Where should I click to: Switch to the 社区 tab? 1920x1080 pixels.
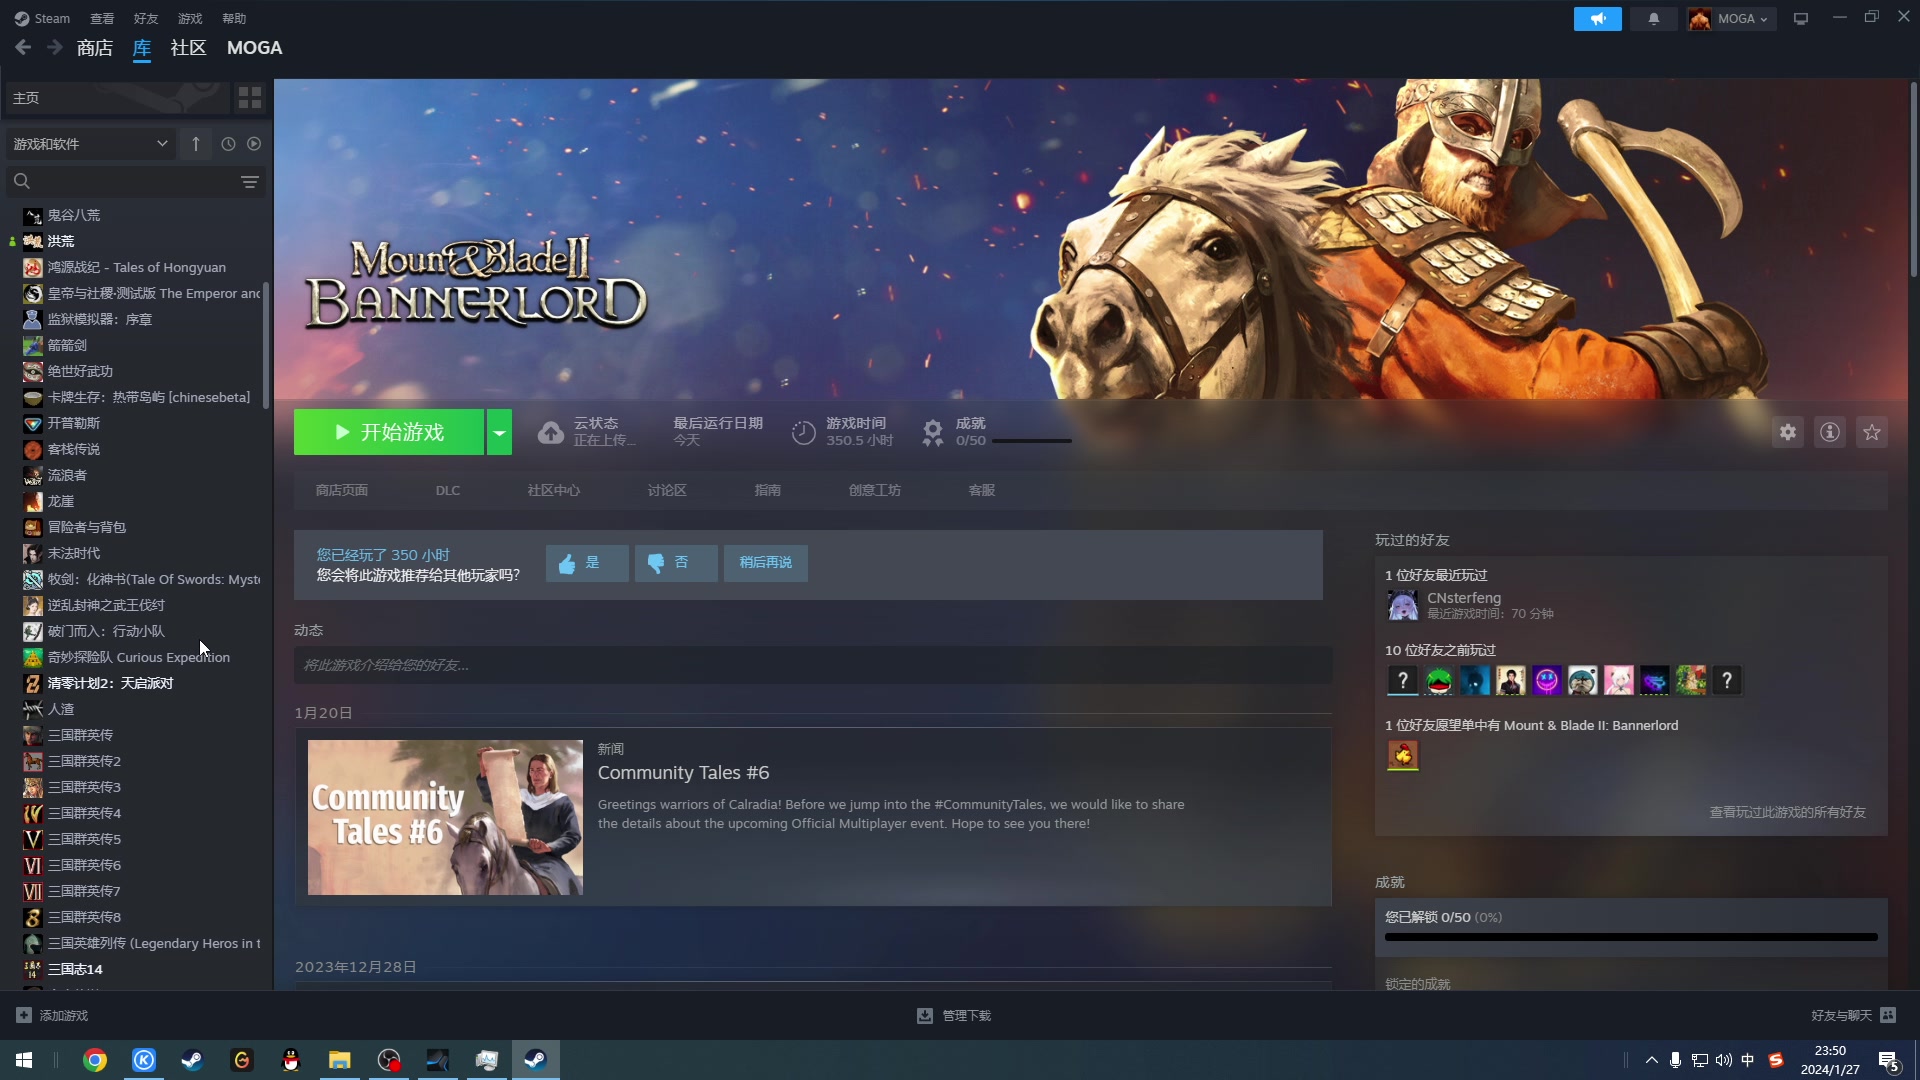pyautogui.click(x=188, y=47)
